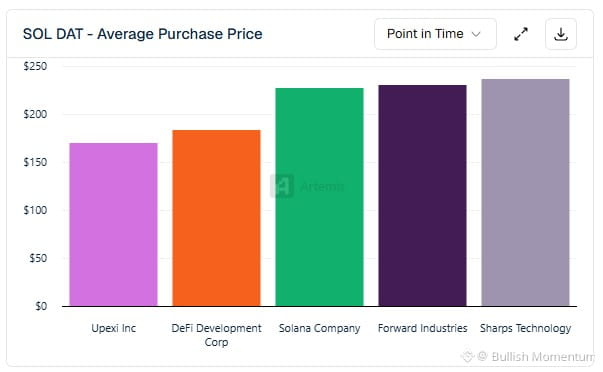Screen dimensions: 603x372
Task: Click the Artemis watermark logo
Action: pyautogui.click(x=282, y=186)
